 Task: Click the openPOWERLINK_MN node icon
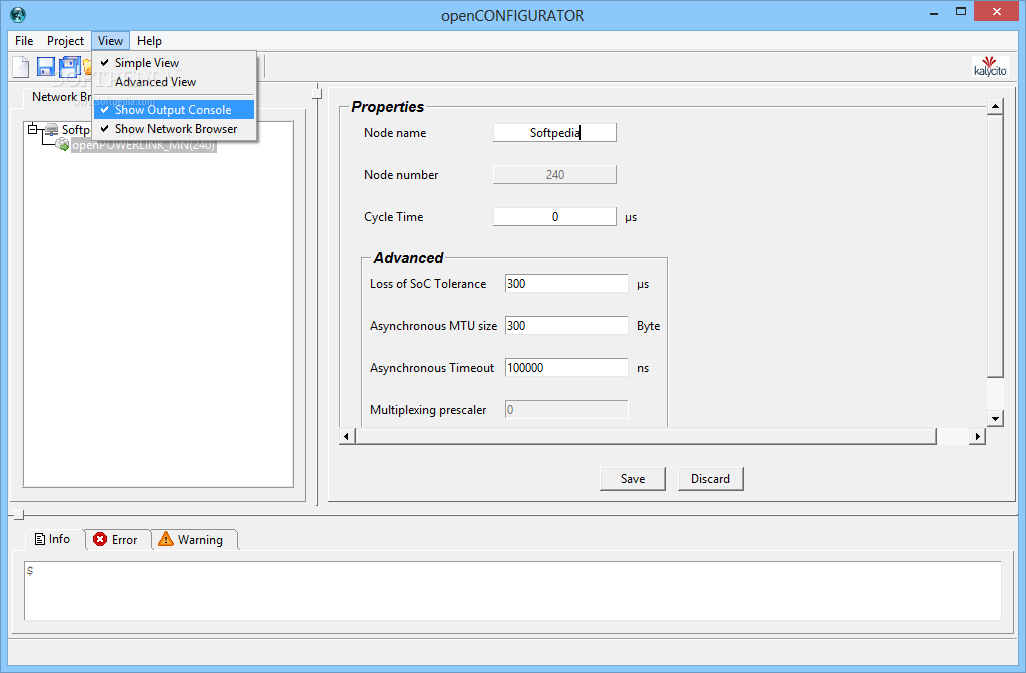[x=62, y=145]
